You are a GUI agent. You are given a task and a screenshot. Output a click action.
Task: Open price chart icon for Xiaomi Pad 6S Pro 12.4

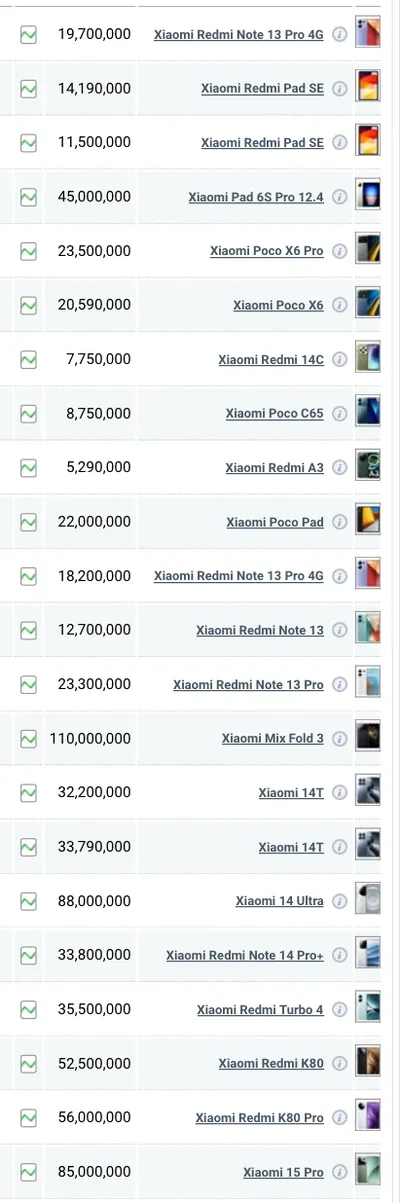tap(28, 197)
